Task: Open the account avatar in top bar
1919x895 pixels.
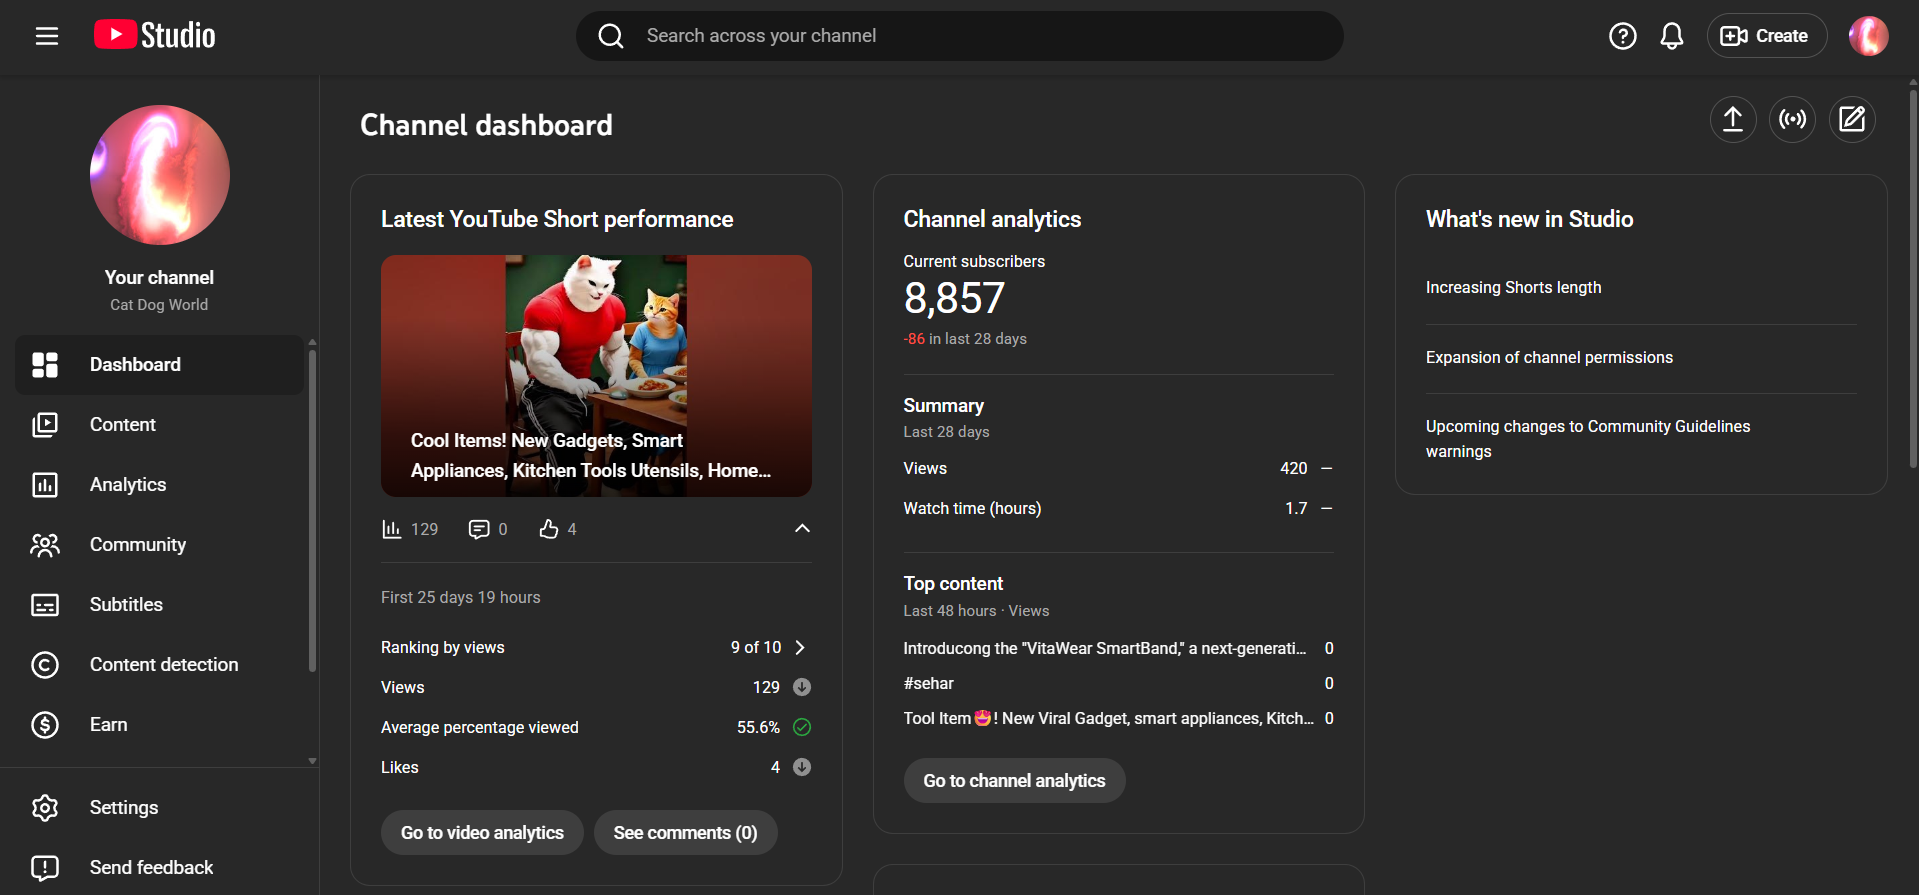Action: [x=1867, y=36]
